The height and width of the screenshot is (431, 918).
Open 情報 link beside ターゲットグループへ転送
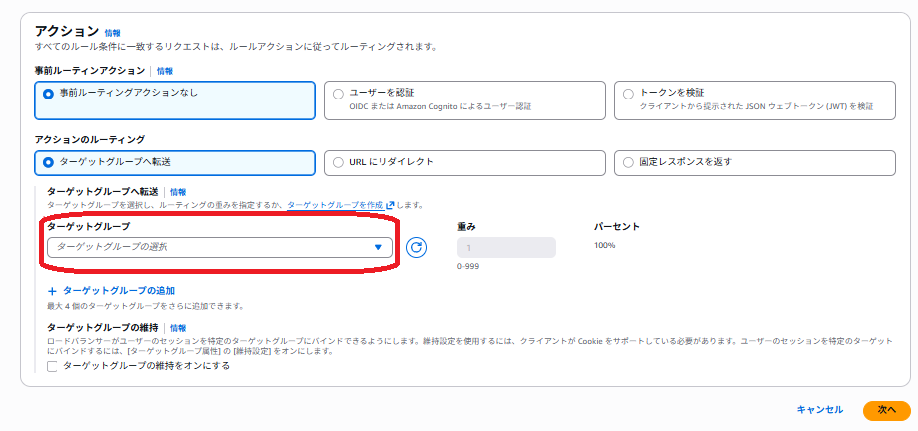(x=179, y=191)
